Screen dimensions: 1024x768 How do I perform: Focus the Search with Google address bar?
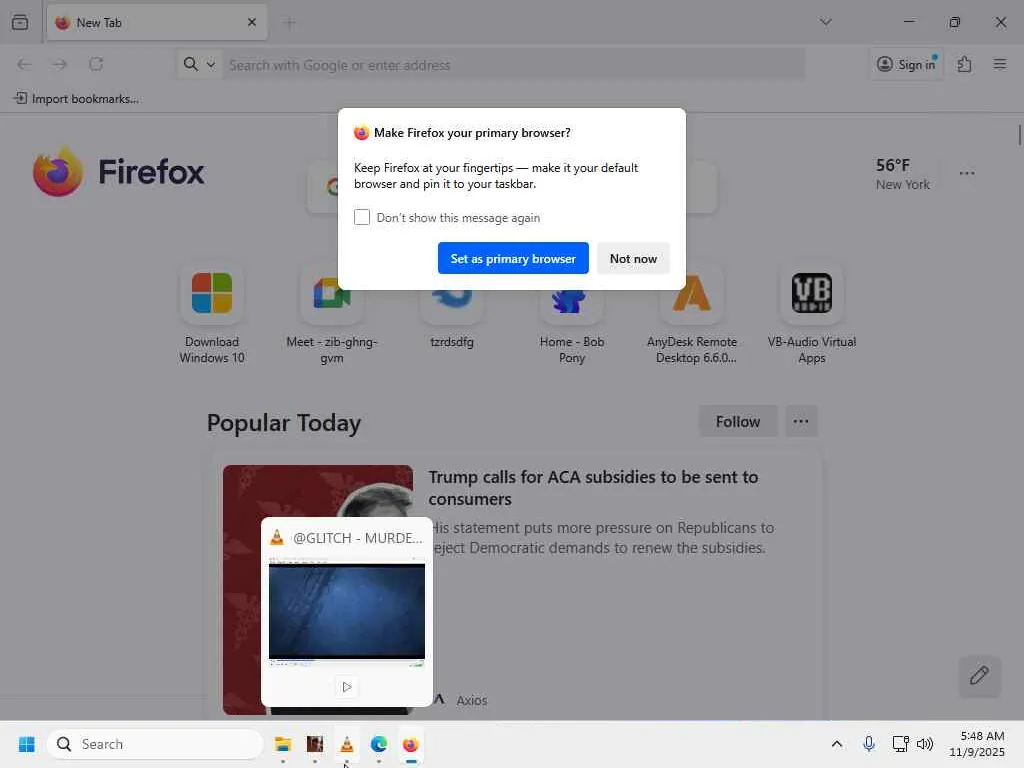point(513,65)
